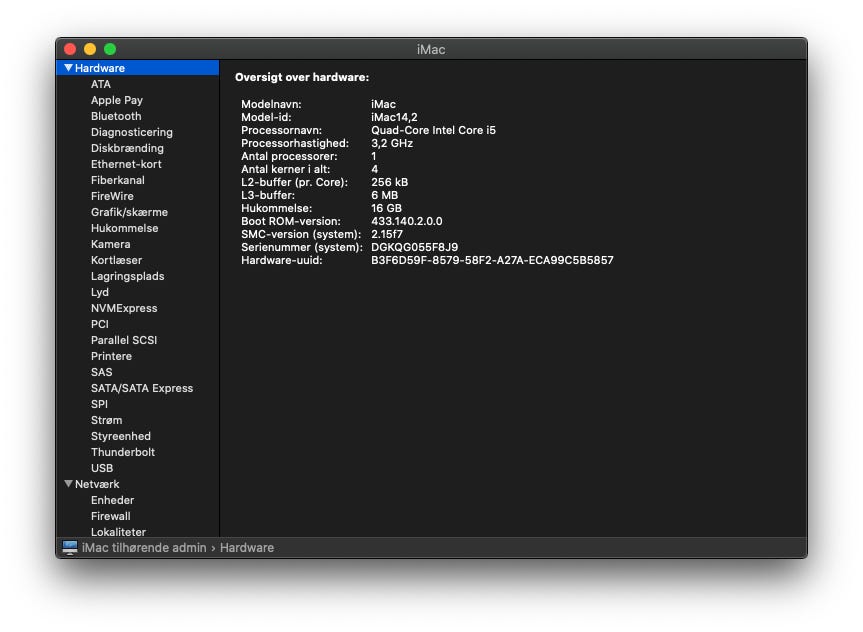
Task: Open the Firewall entry under Netværk
Action: tap(110, 516)
